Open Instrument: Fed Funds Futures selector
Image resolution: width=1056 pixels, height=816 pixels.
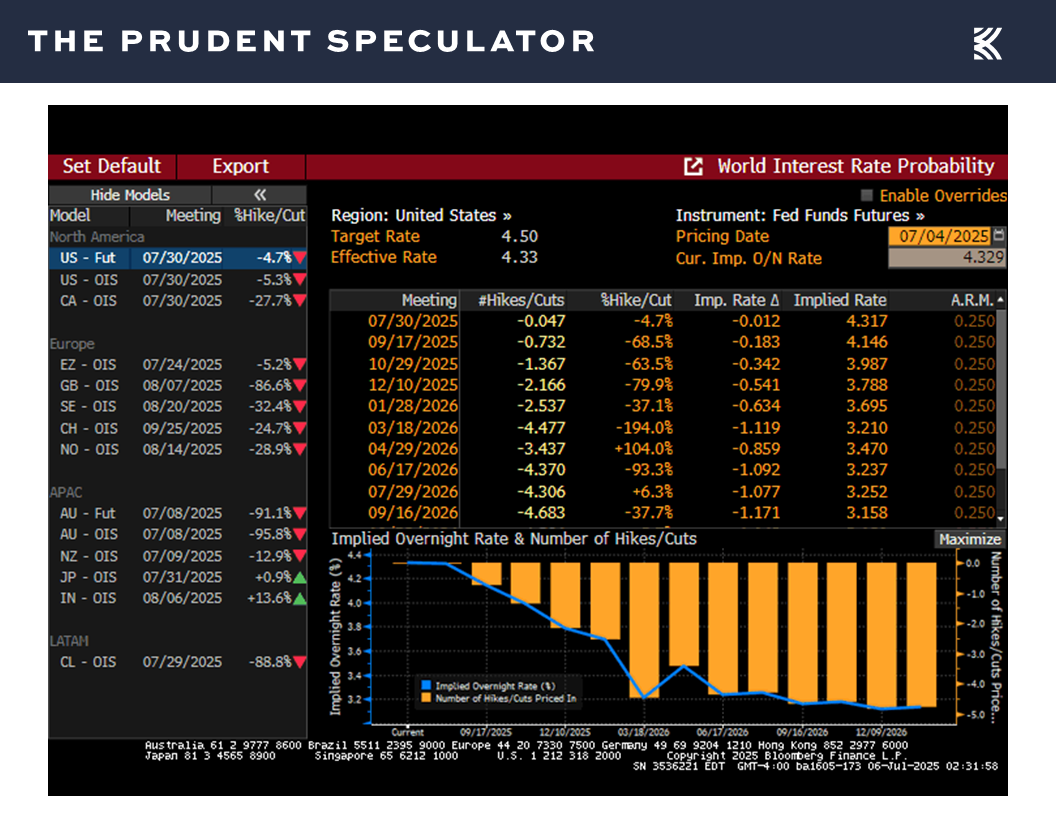click(x=799, y=215)
